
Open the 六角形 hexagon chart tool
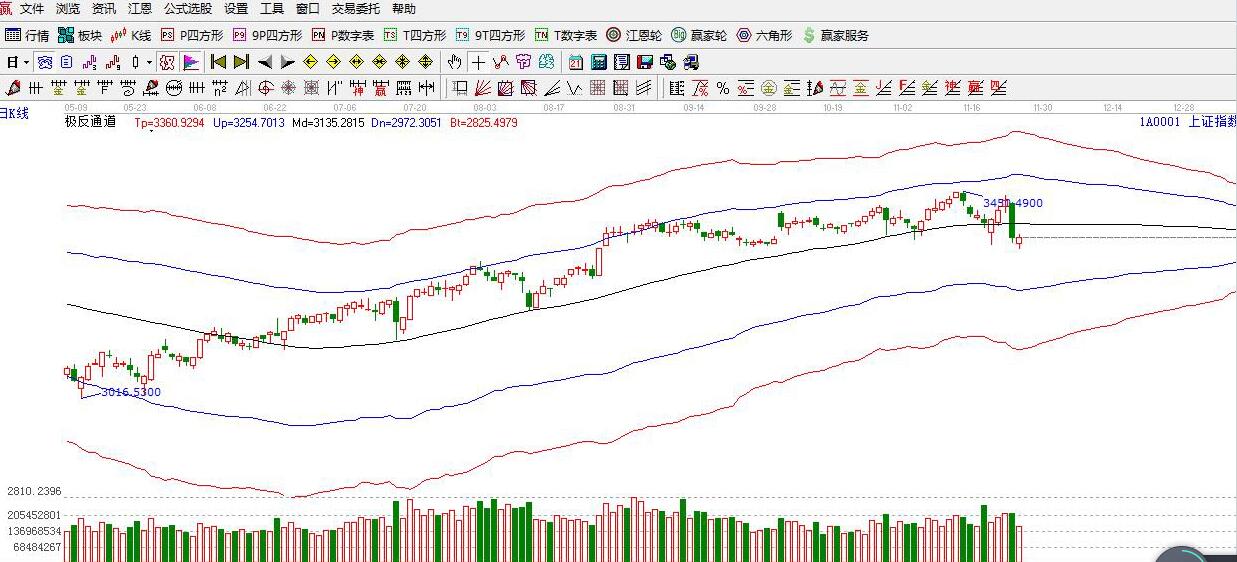(764, 35)
